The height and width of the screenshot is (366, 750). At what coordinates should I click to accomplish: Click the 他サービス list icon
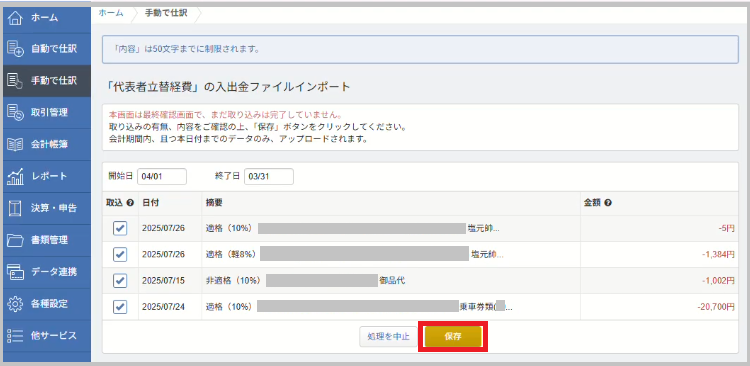[15, 335]
